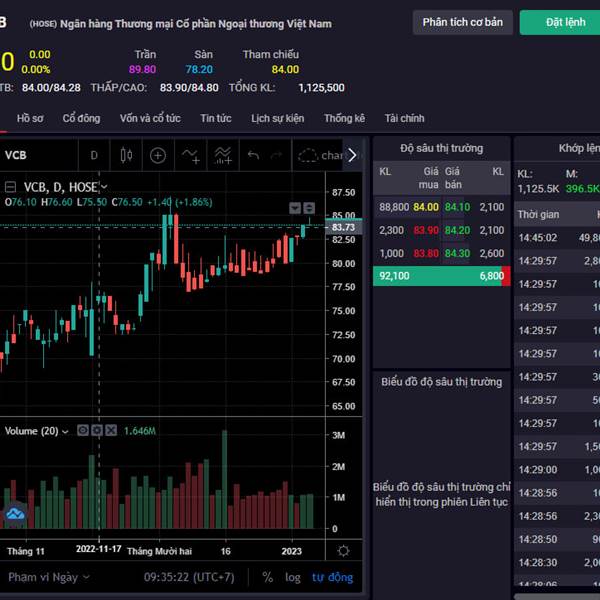The width and height of the screenshot is (600, 600).
Task: Open the Tin tức tab
Action: coord(215,118)
